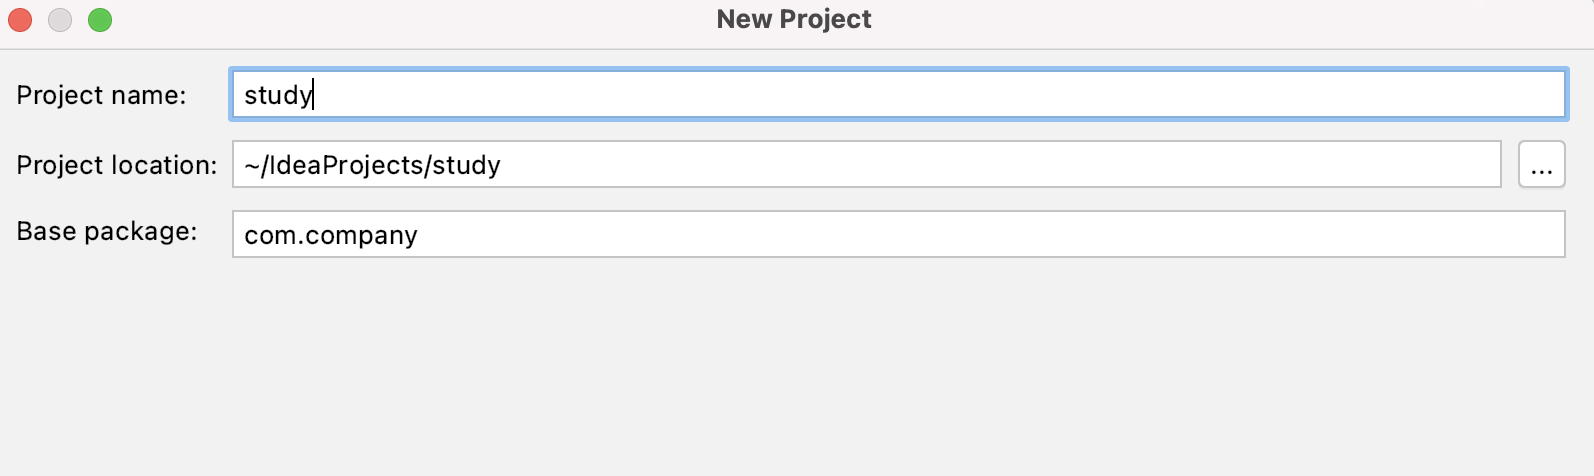Select the Base package text field

[897, 235]
